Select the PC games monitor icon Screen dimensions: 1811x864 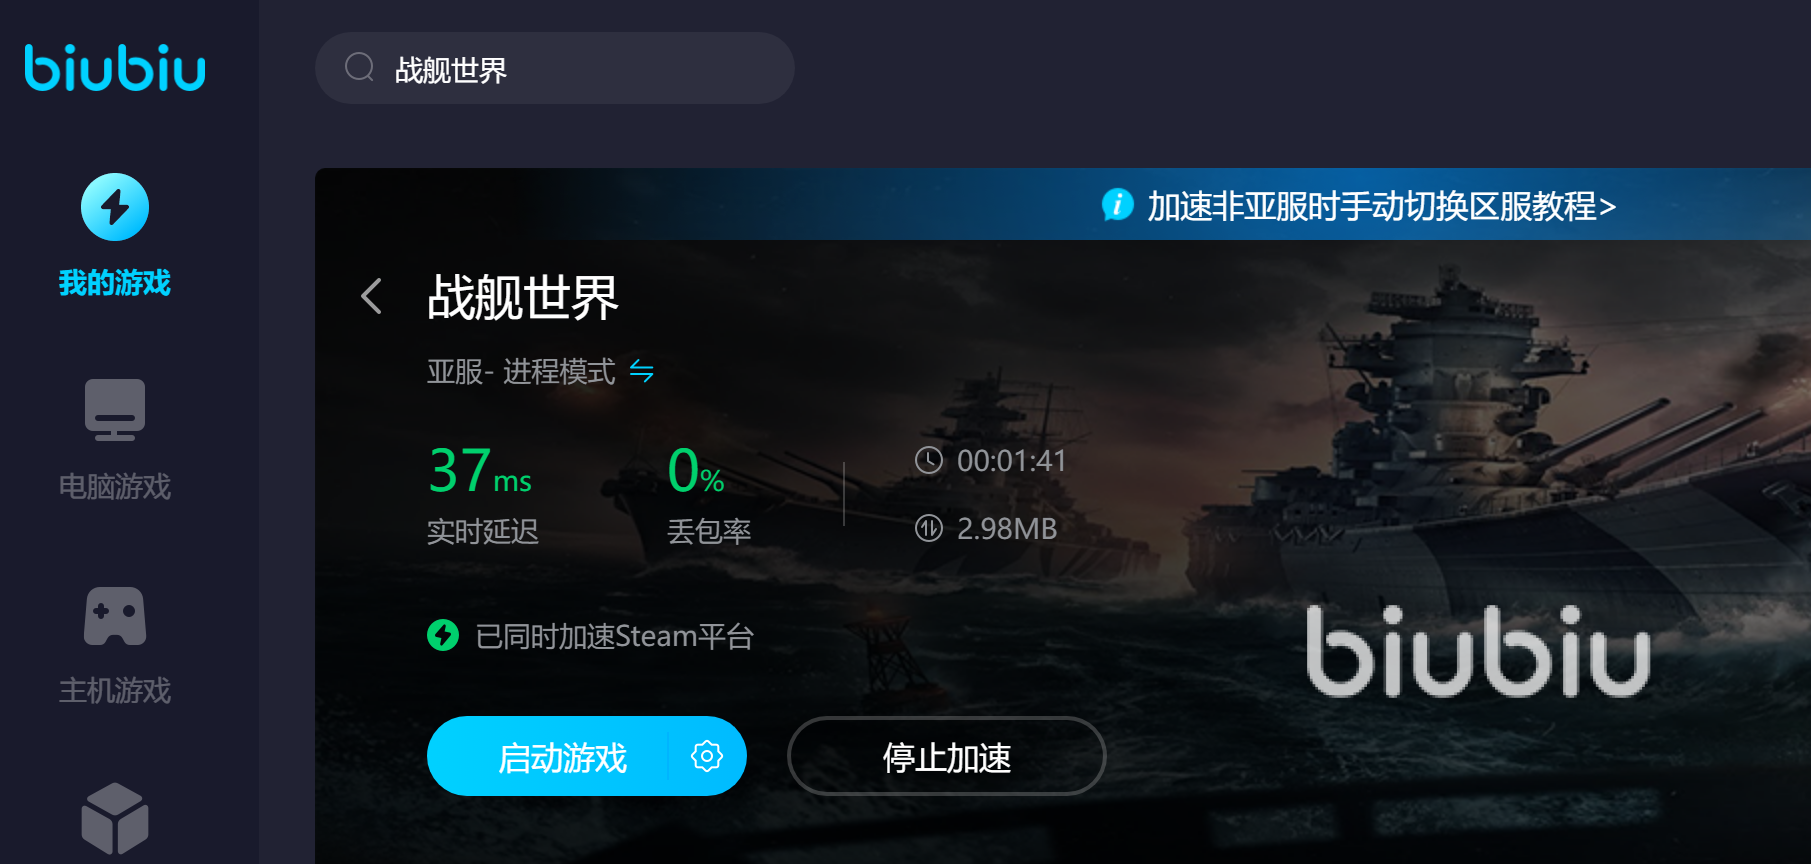(x=115, y=410)
